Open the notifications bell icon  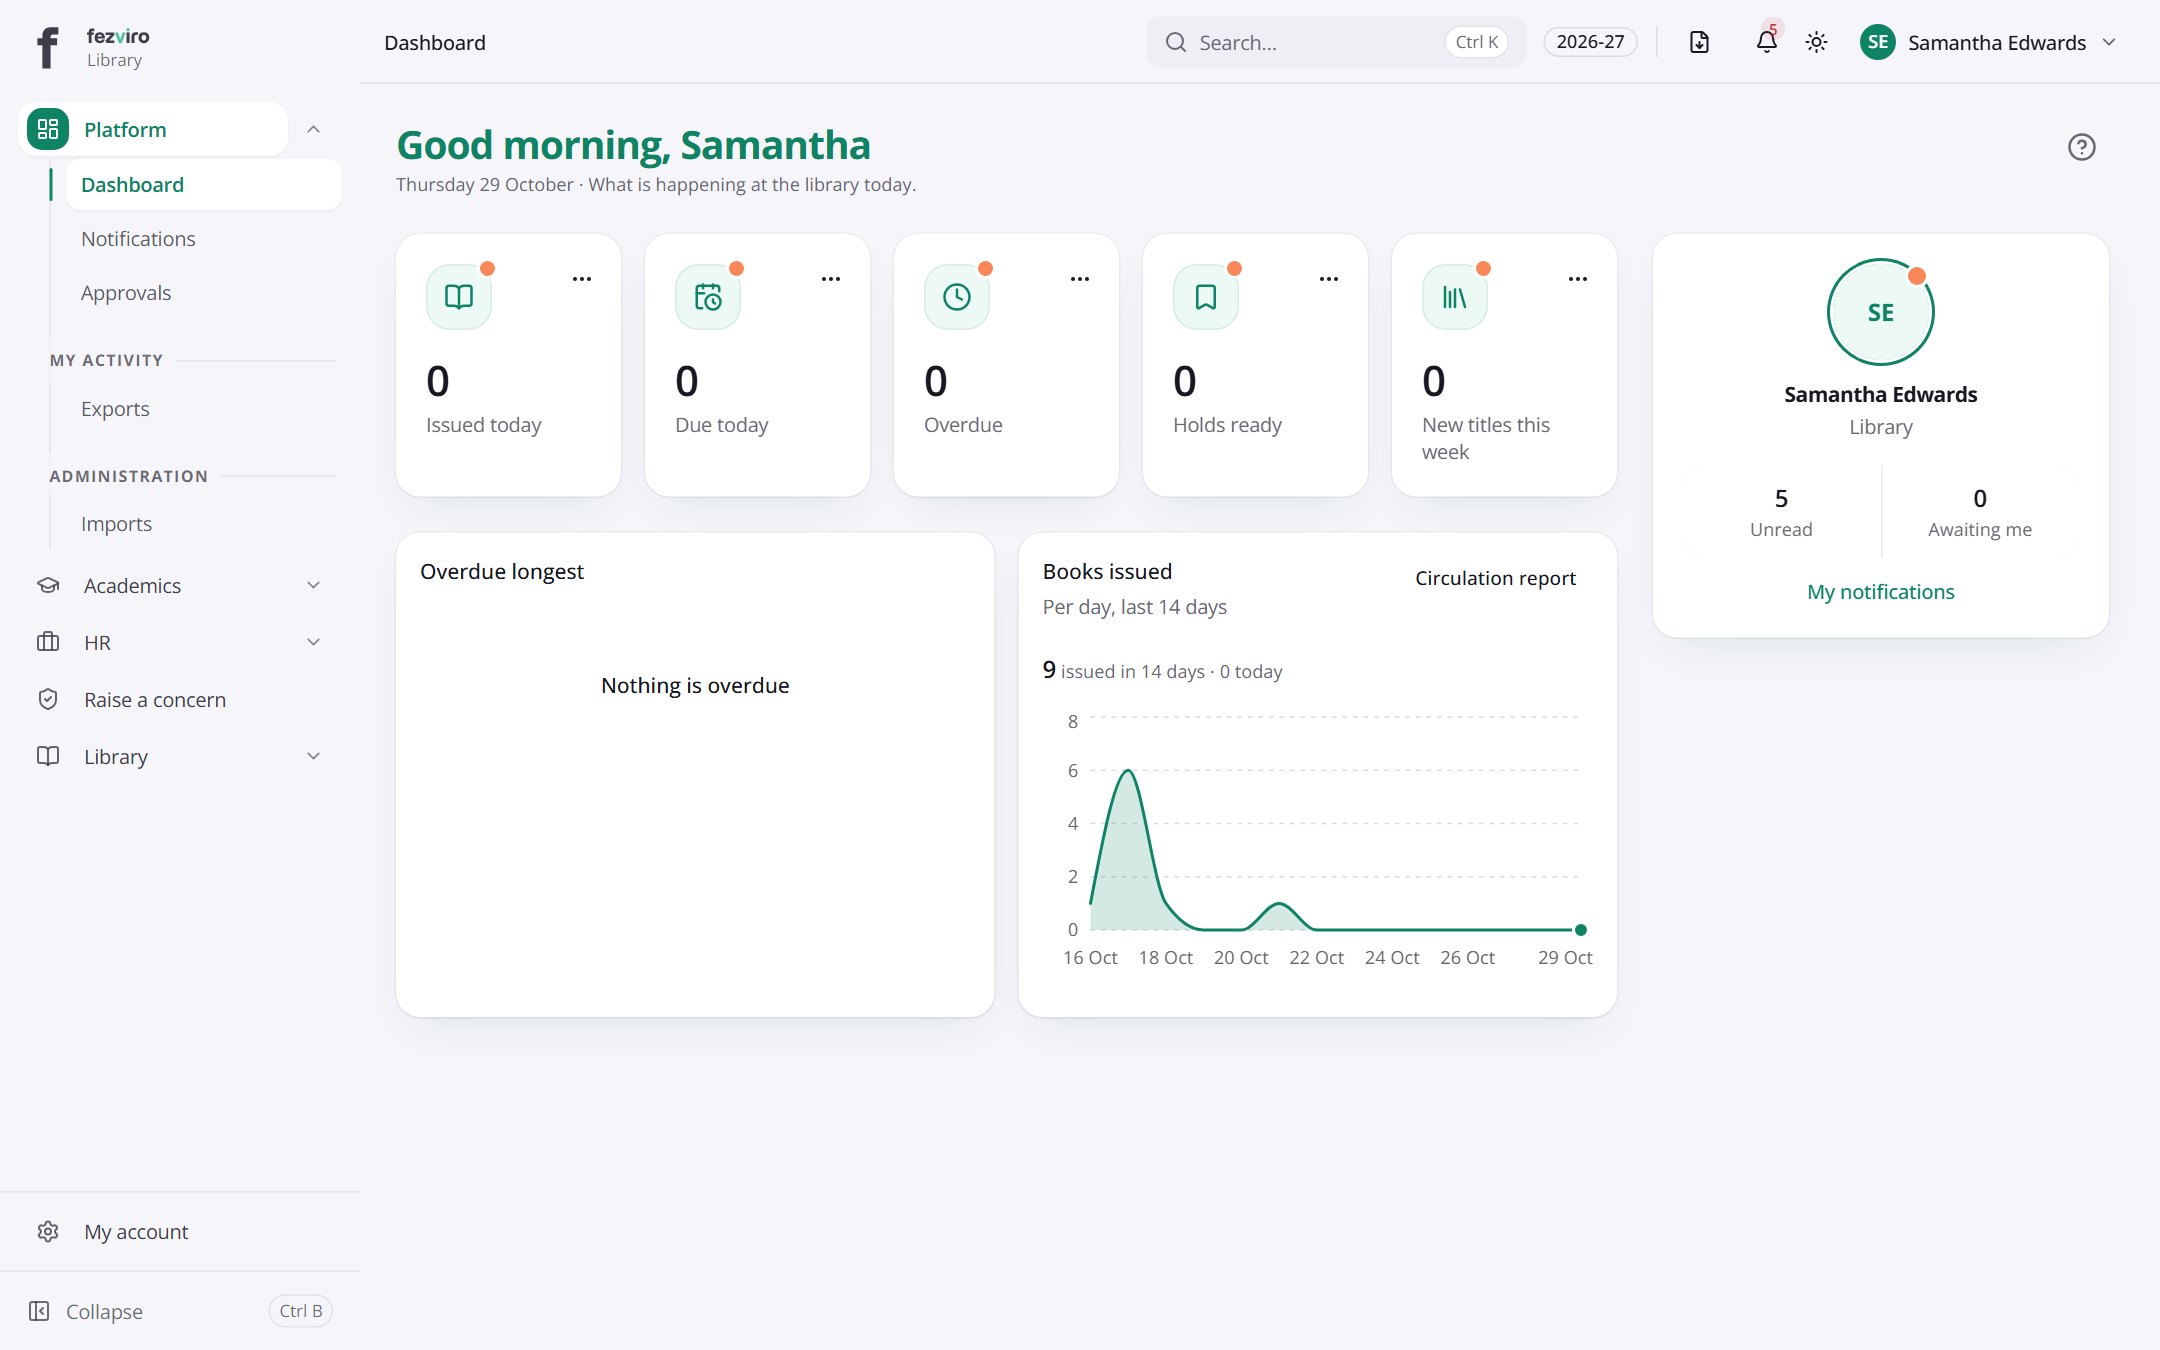pos(1767,42)
